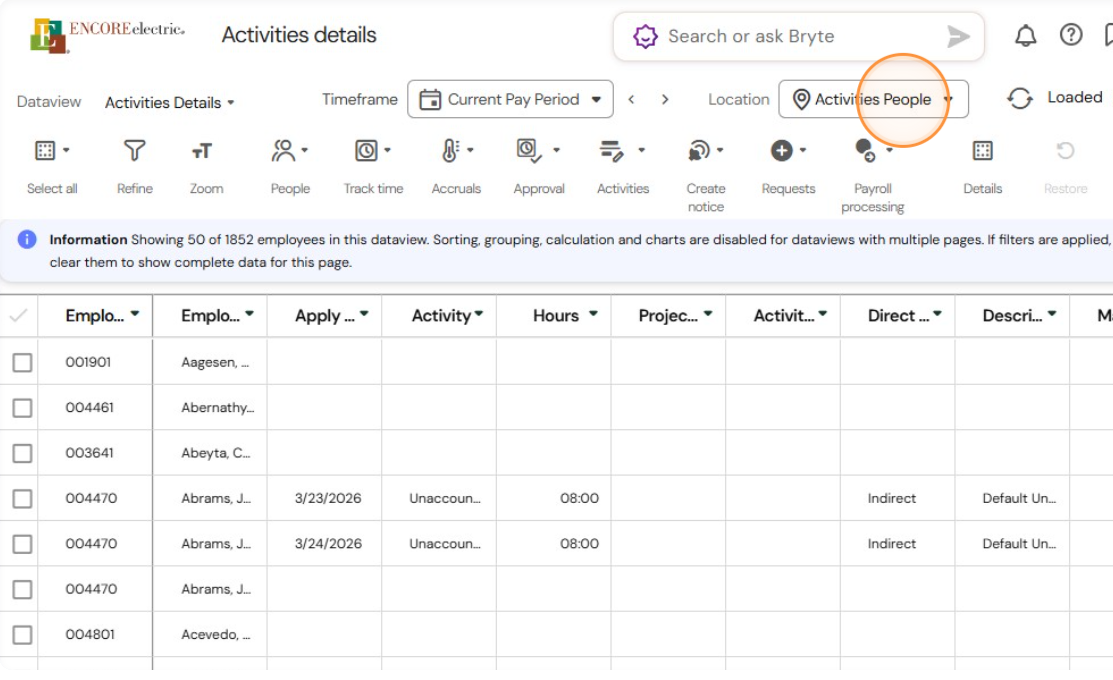Tick checkbox for employee 004461
Viewport: 1113px width, 680px height.
pyautogui.click(x=23, y=408)
